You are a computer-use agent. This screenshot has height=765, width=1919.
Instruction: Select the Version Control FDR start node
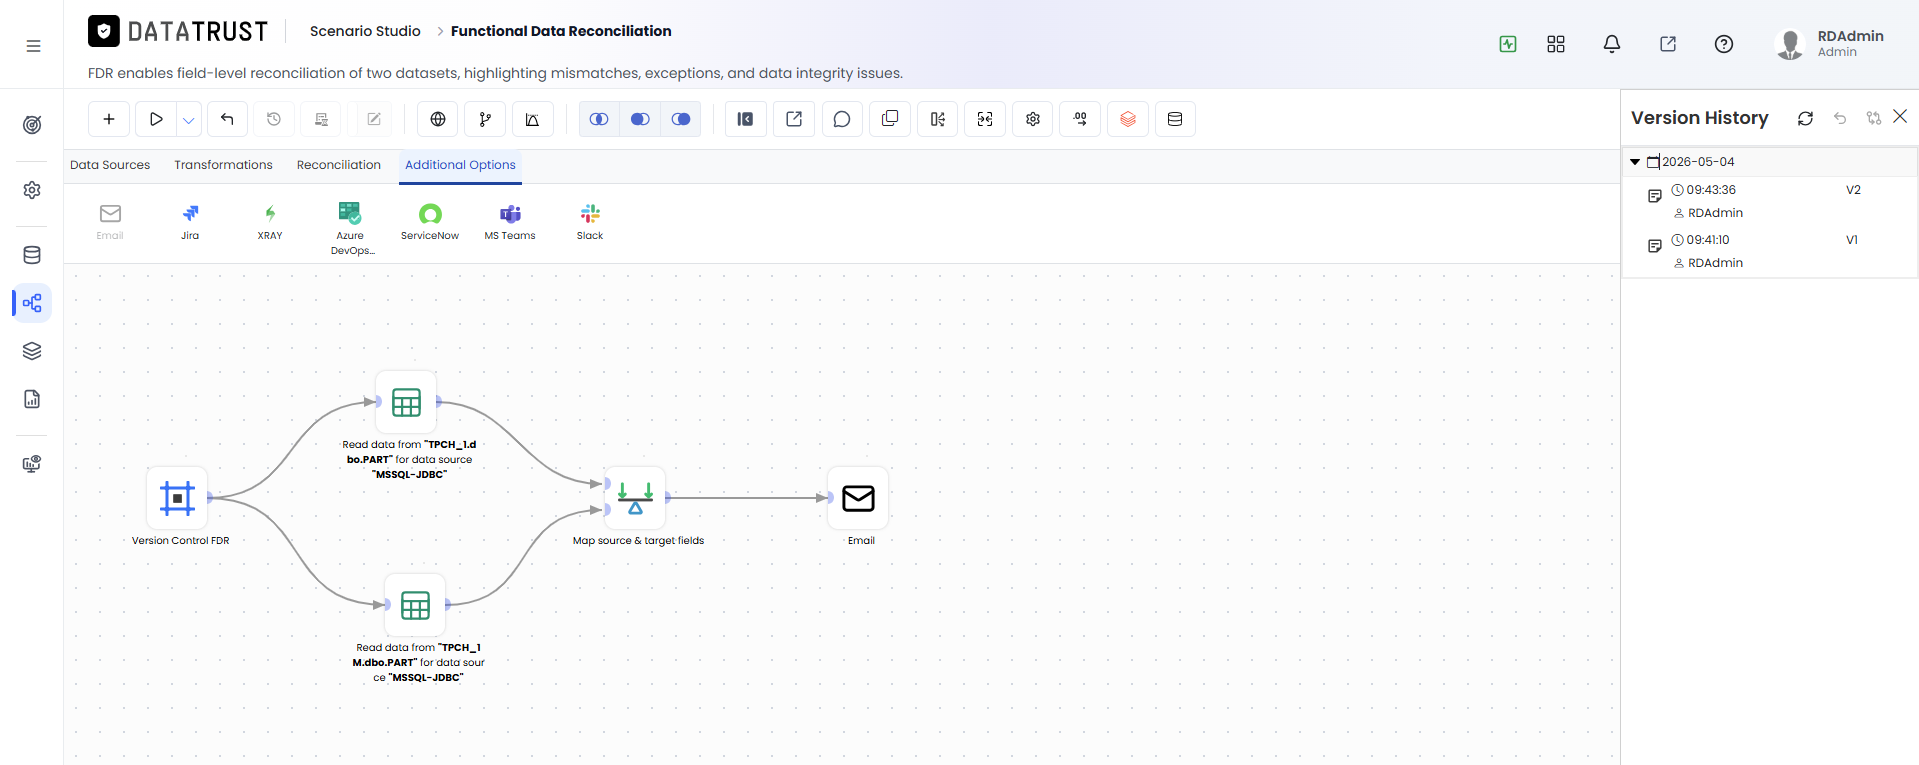tap(177, 497)
